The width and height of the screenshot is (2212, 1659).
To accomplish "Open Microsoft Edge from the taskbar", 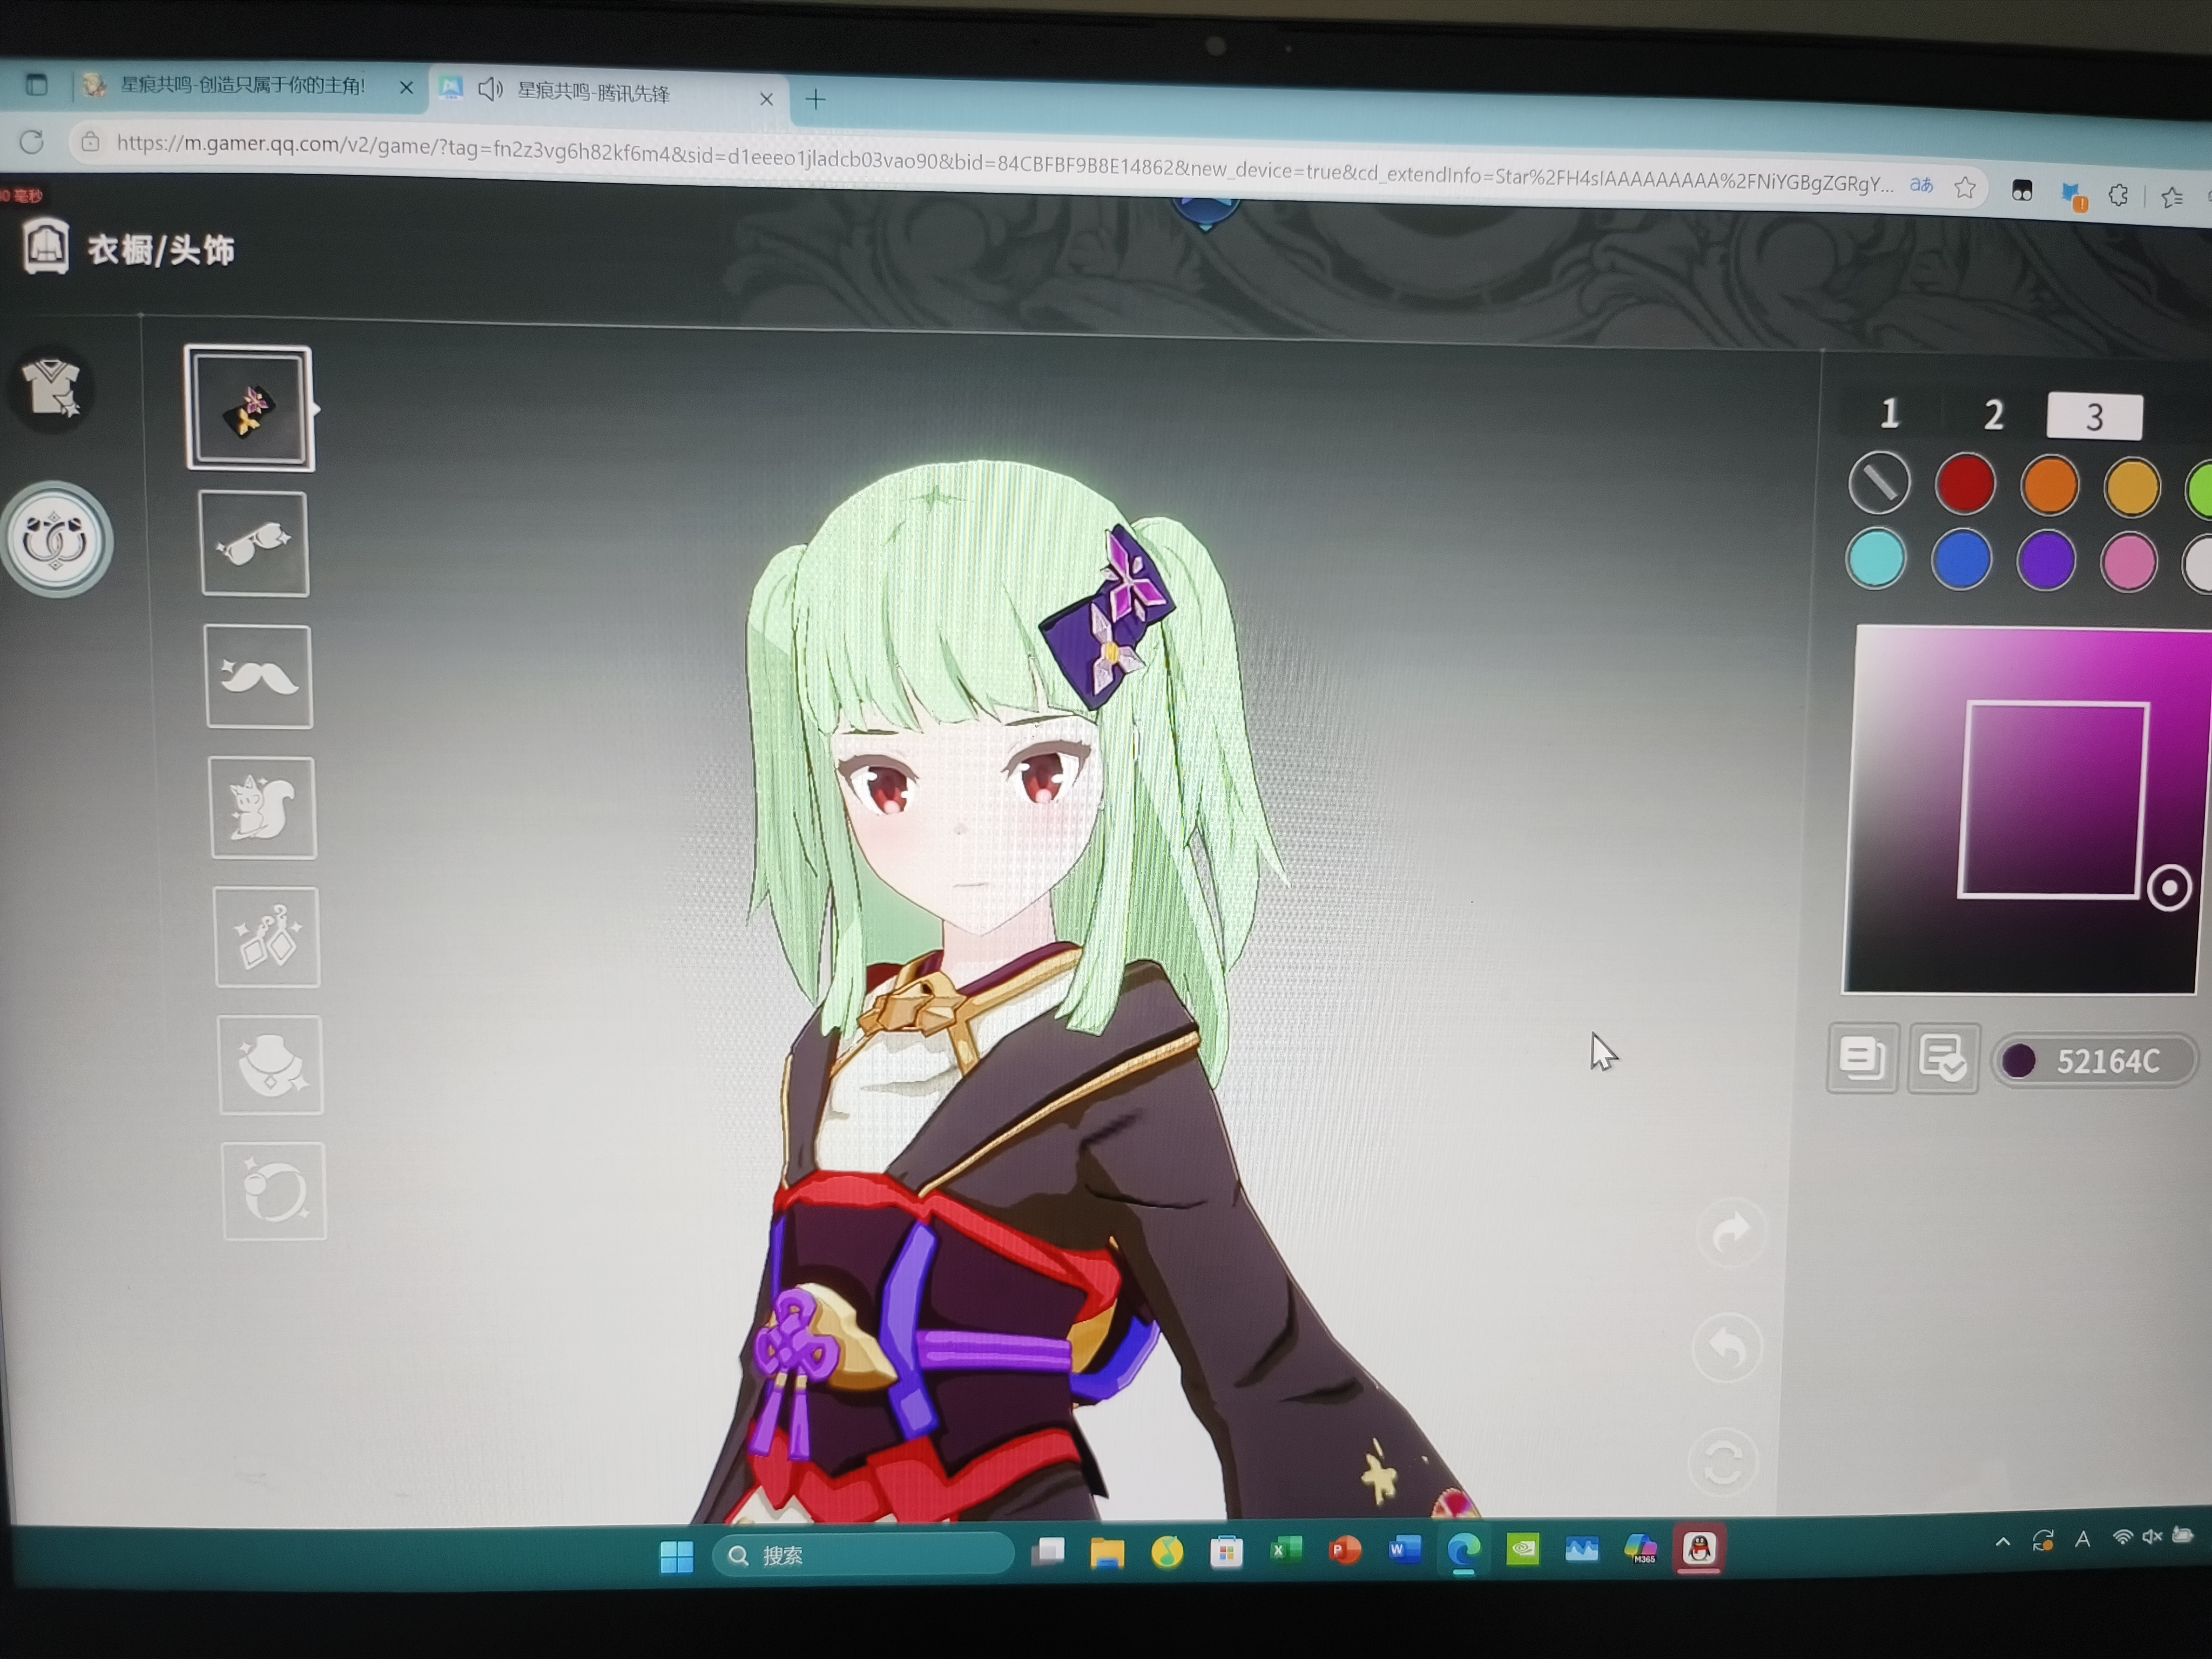I will tap(1463, 1550).
